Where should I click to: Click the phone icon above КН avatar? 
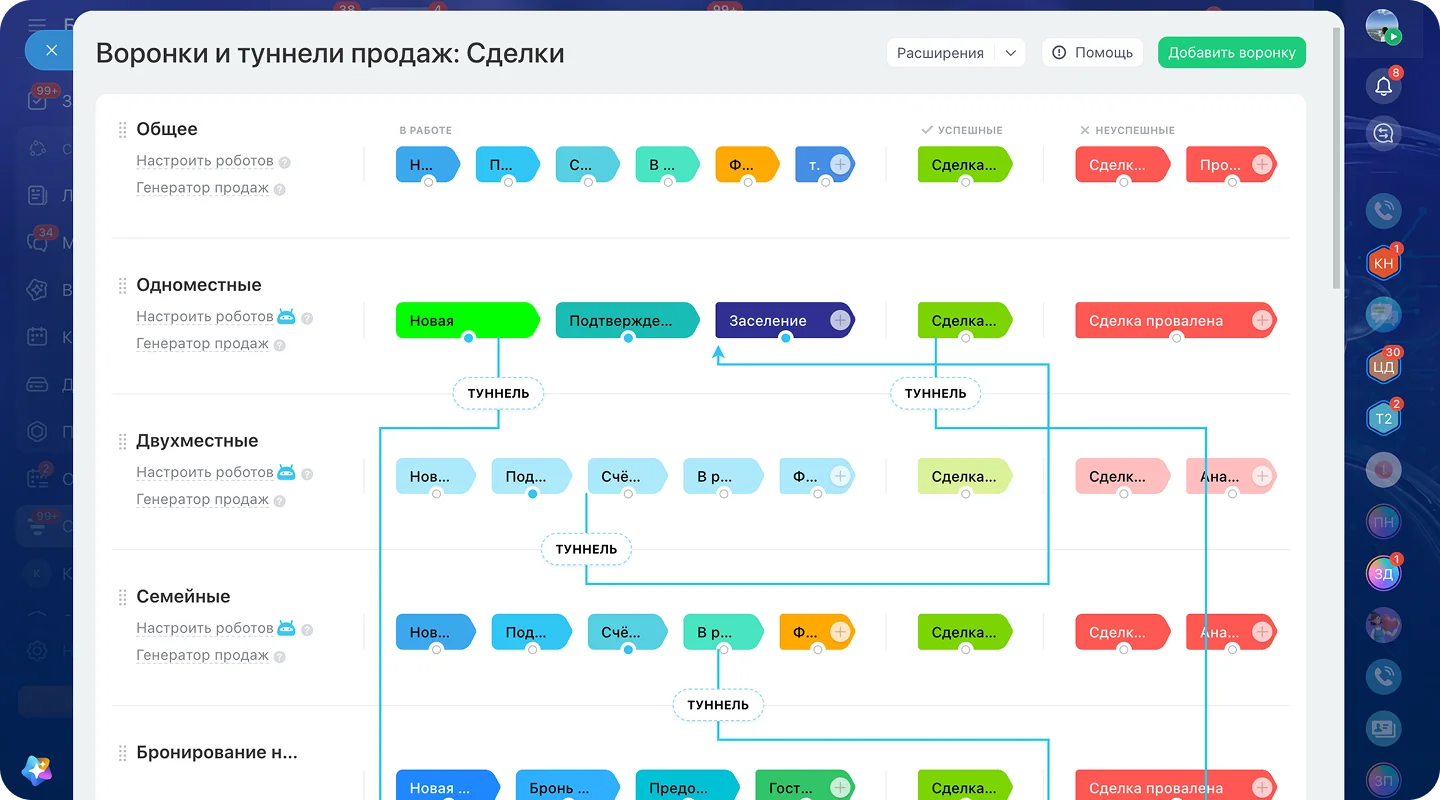1384,211
